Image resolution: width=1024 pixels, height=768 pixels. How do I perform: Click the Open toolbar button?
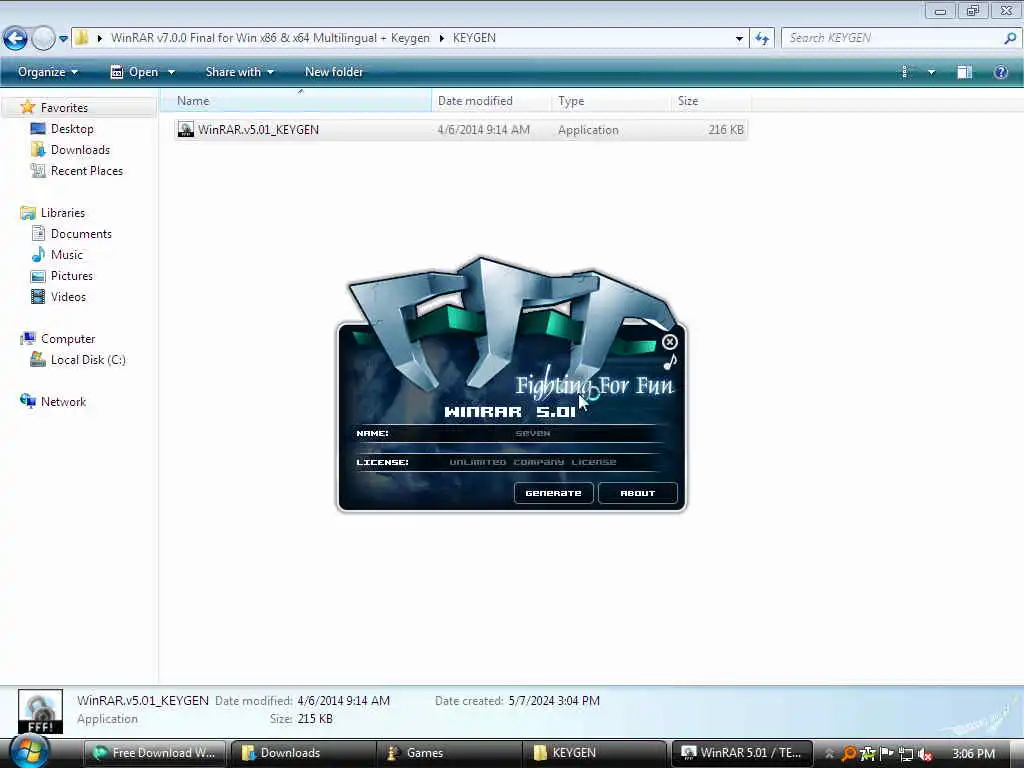click(x=135, y=72)
